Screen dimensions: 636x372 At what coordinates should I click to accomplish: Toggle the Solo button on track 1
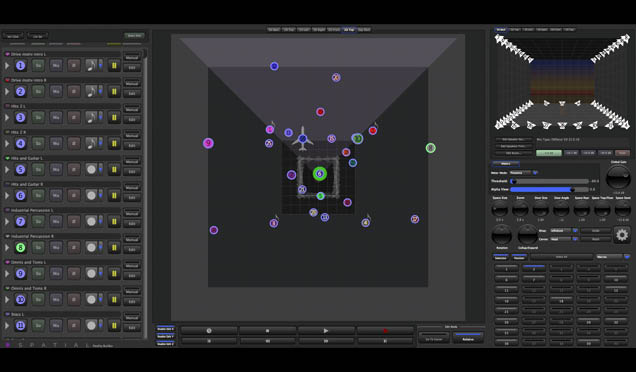pyautogui.click(x=38, y=65)
